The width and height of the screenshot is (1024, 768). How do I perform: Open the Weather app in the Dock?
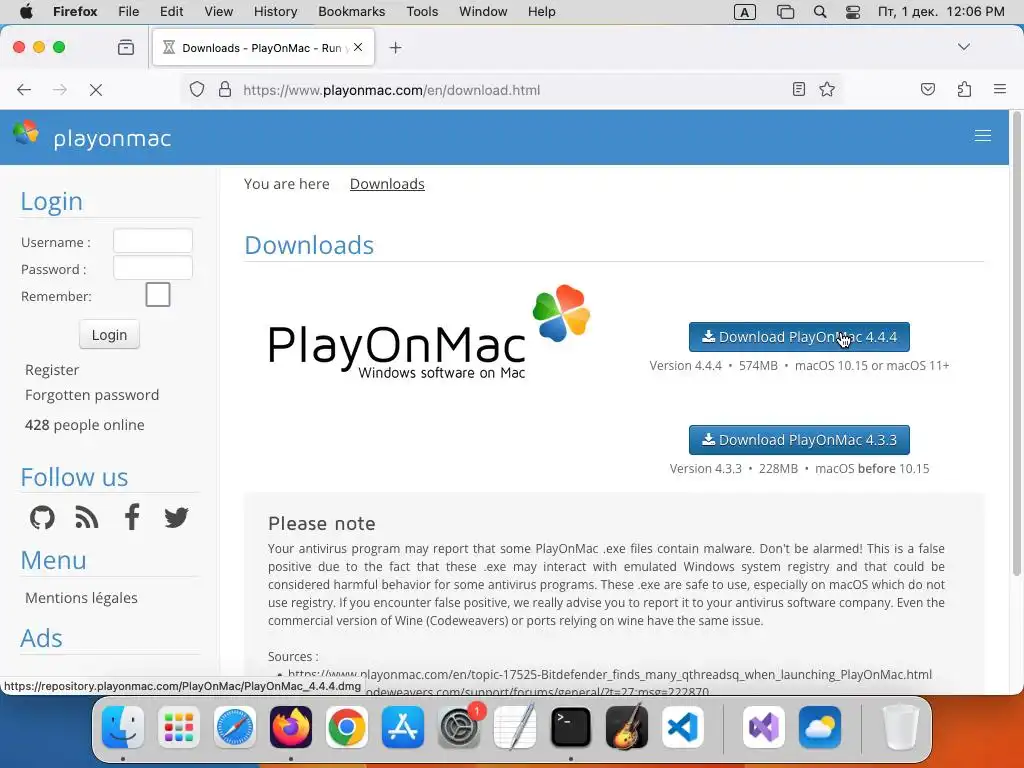pyautogui.click(x=820, y=727)
